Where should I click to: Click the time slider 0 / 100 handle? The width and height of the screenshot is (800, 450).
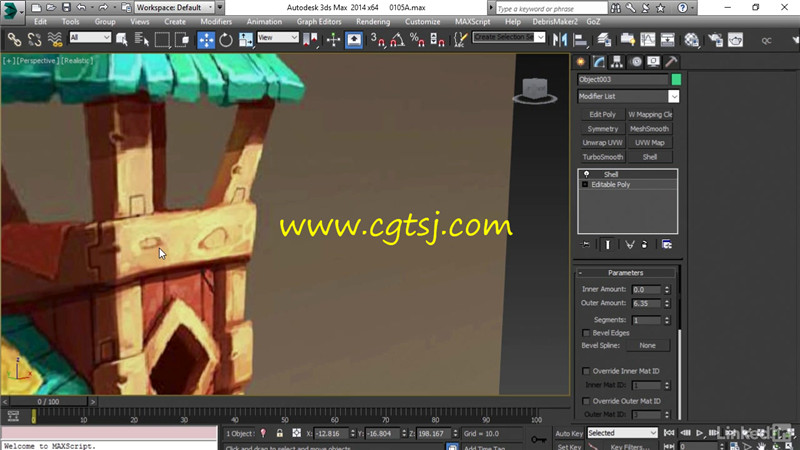click(x=48, y=402)
